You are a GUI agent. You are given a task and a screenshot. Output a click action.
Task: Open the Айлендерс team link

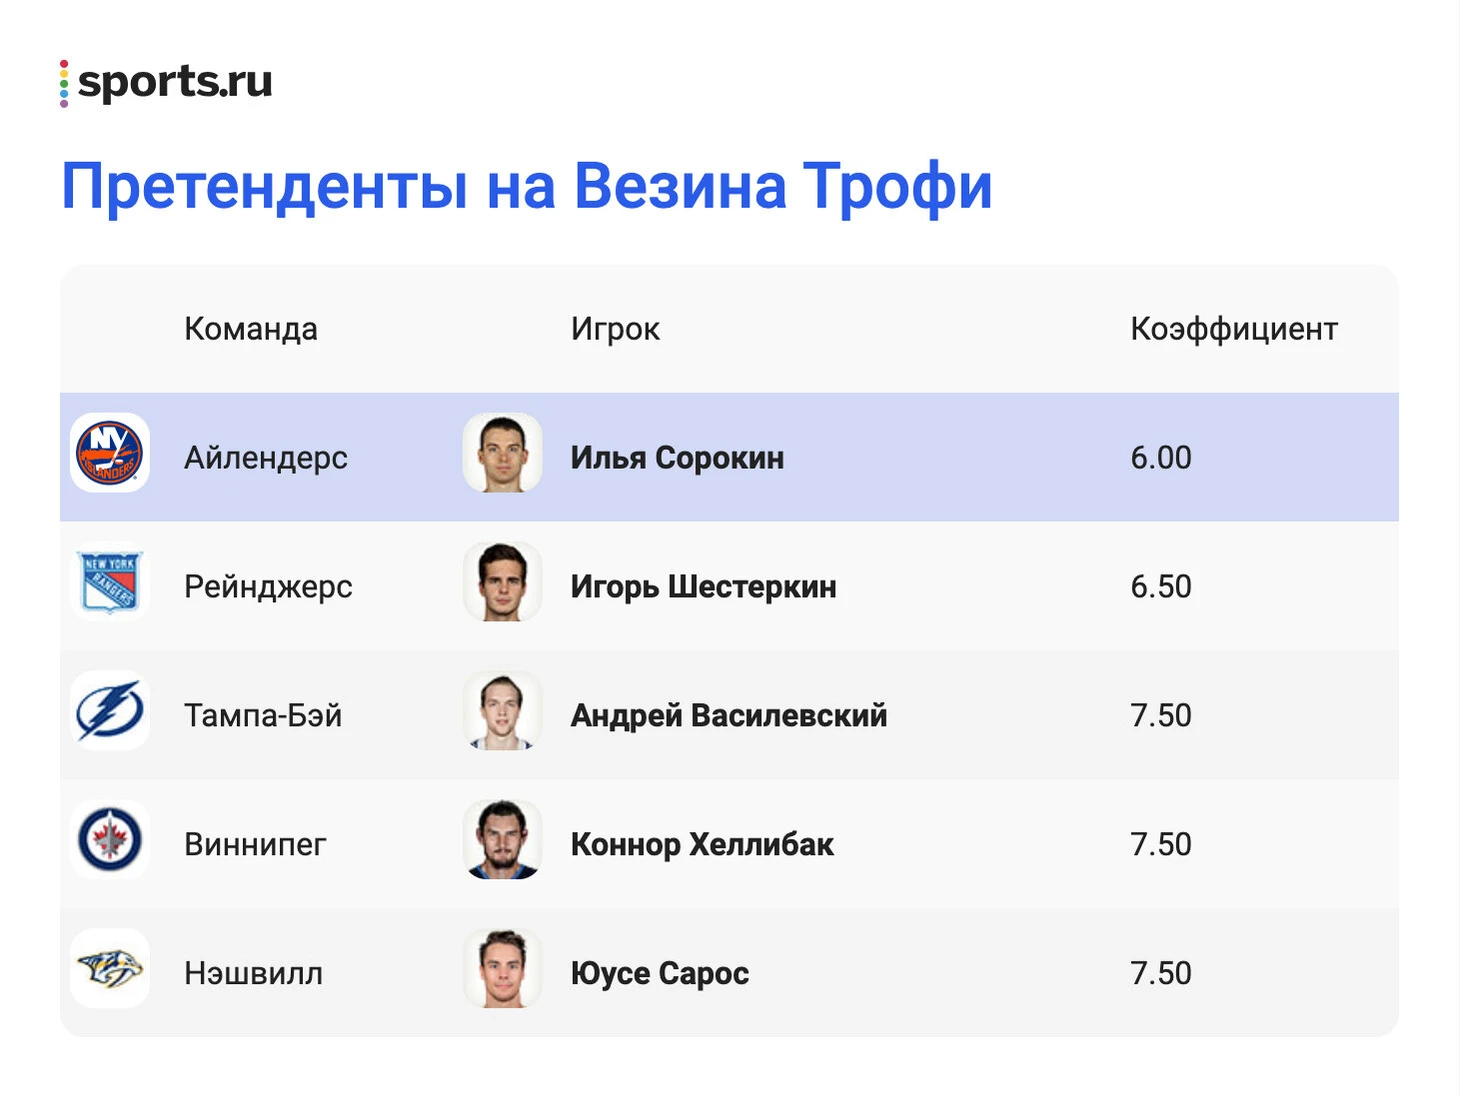click(265, 458)
